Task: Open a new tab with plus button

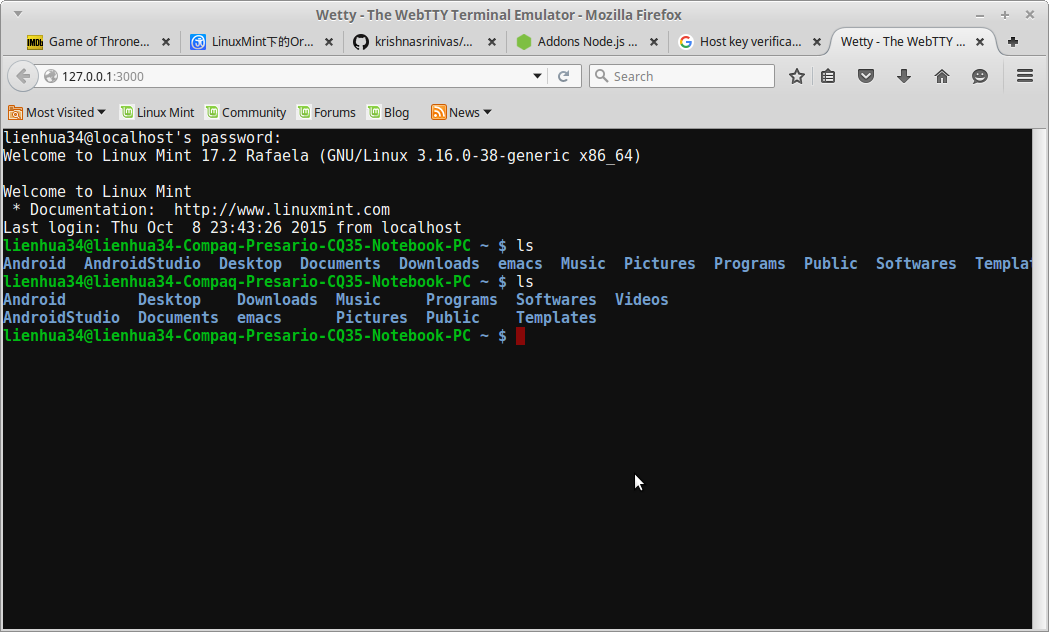Action: point(1013,42)
